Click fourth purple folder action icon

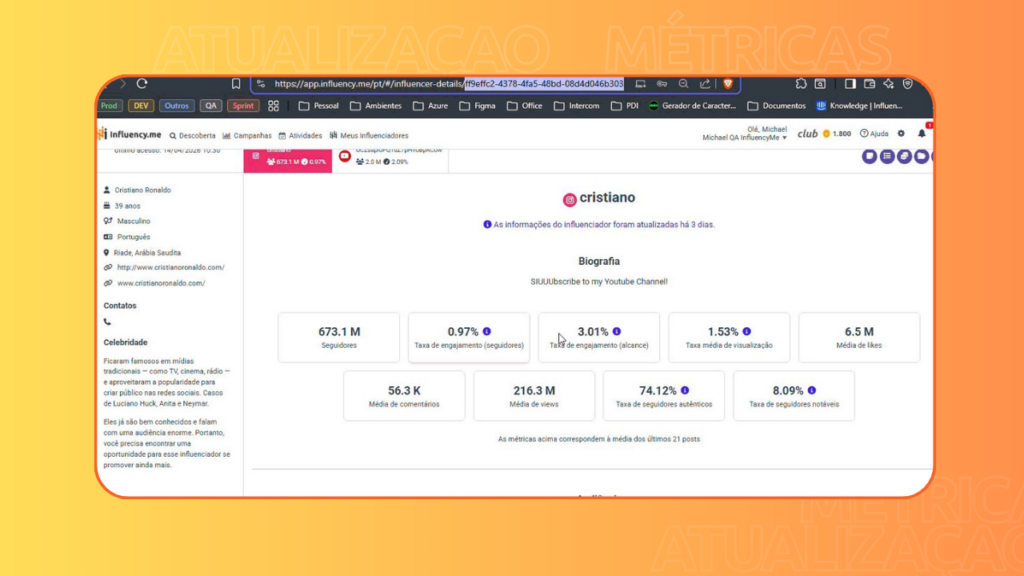[921, 156]
